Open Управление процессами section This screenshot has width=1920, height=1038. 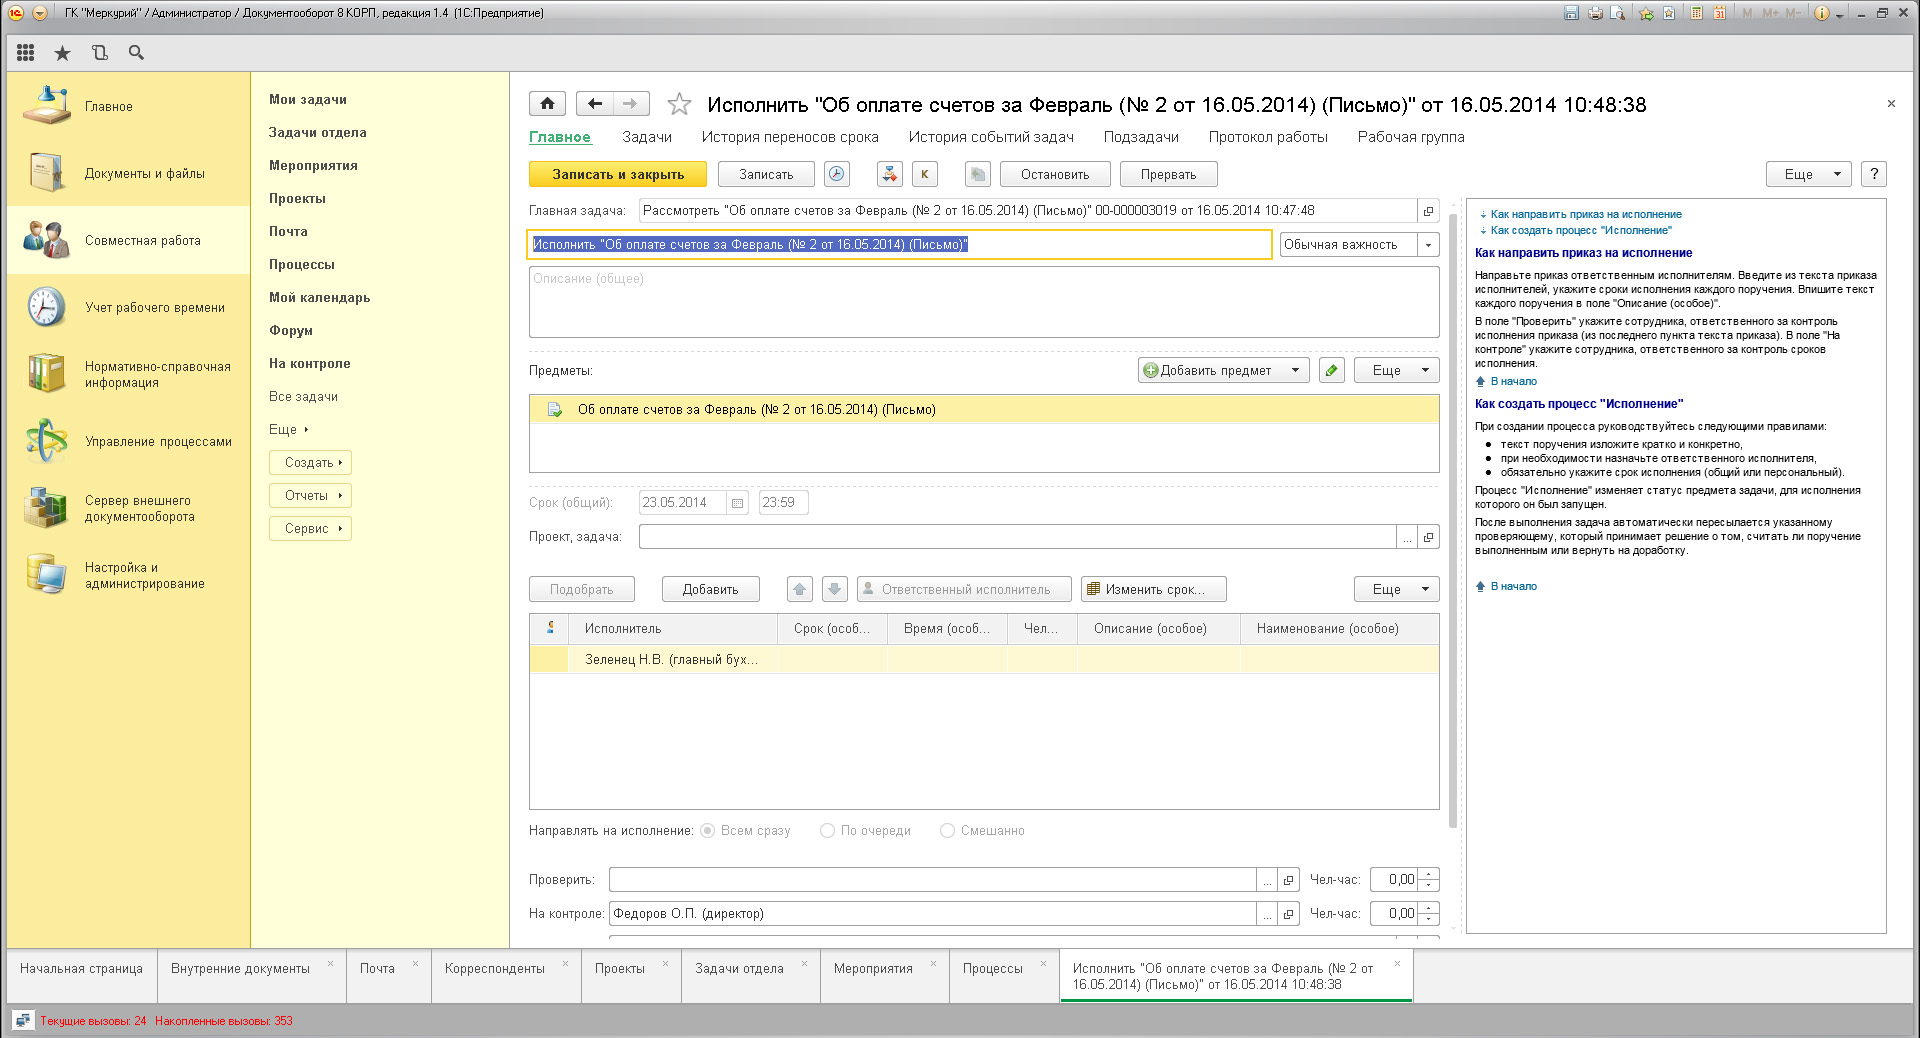pyautogui.click(x=128, y=441)
